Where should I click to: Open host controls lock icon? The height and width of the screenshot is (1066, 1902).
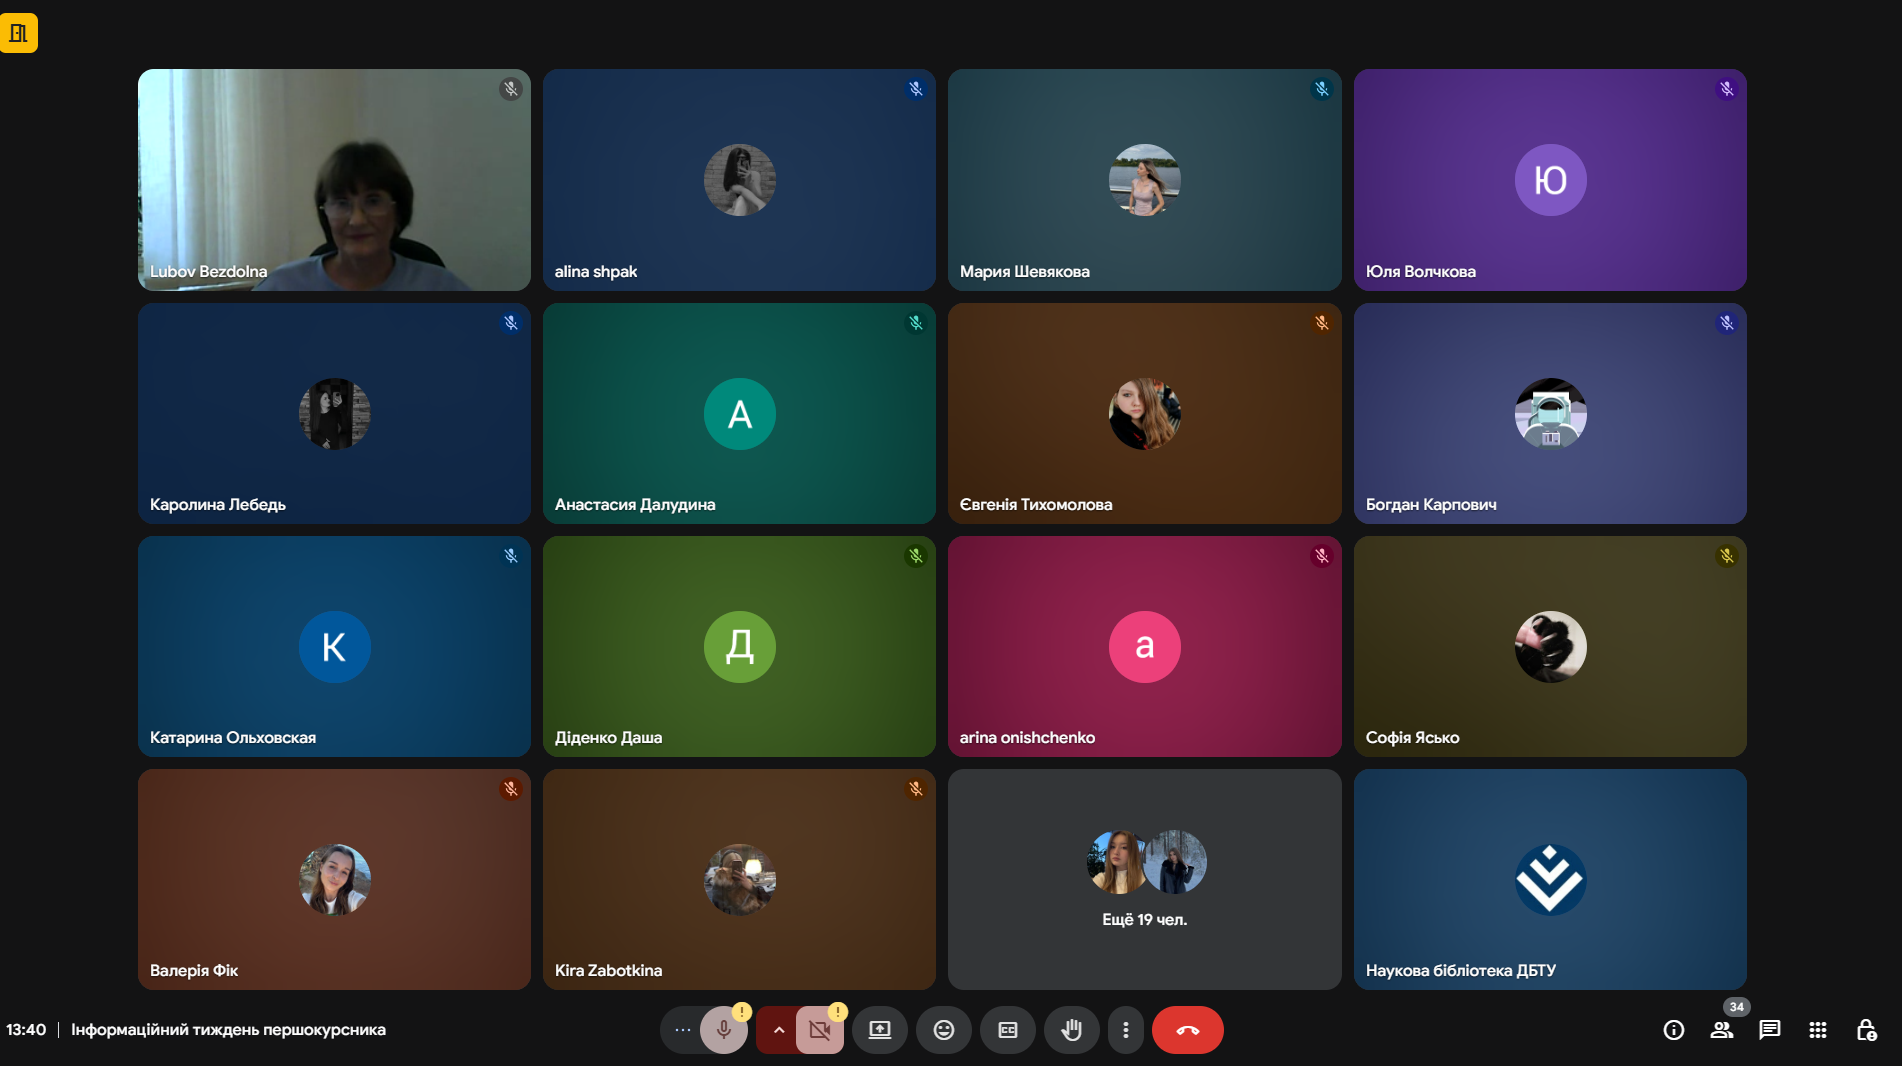tap(1865, 1030)
